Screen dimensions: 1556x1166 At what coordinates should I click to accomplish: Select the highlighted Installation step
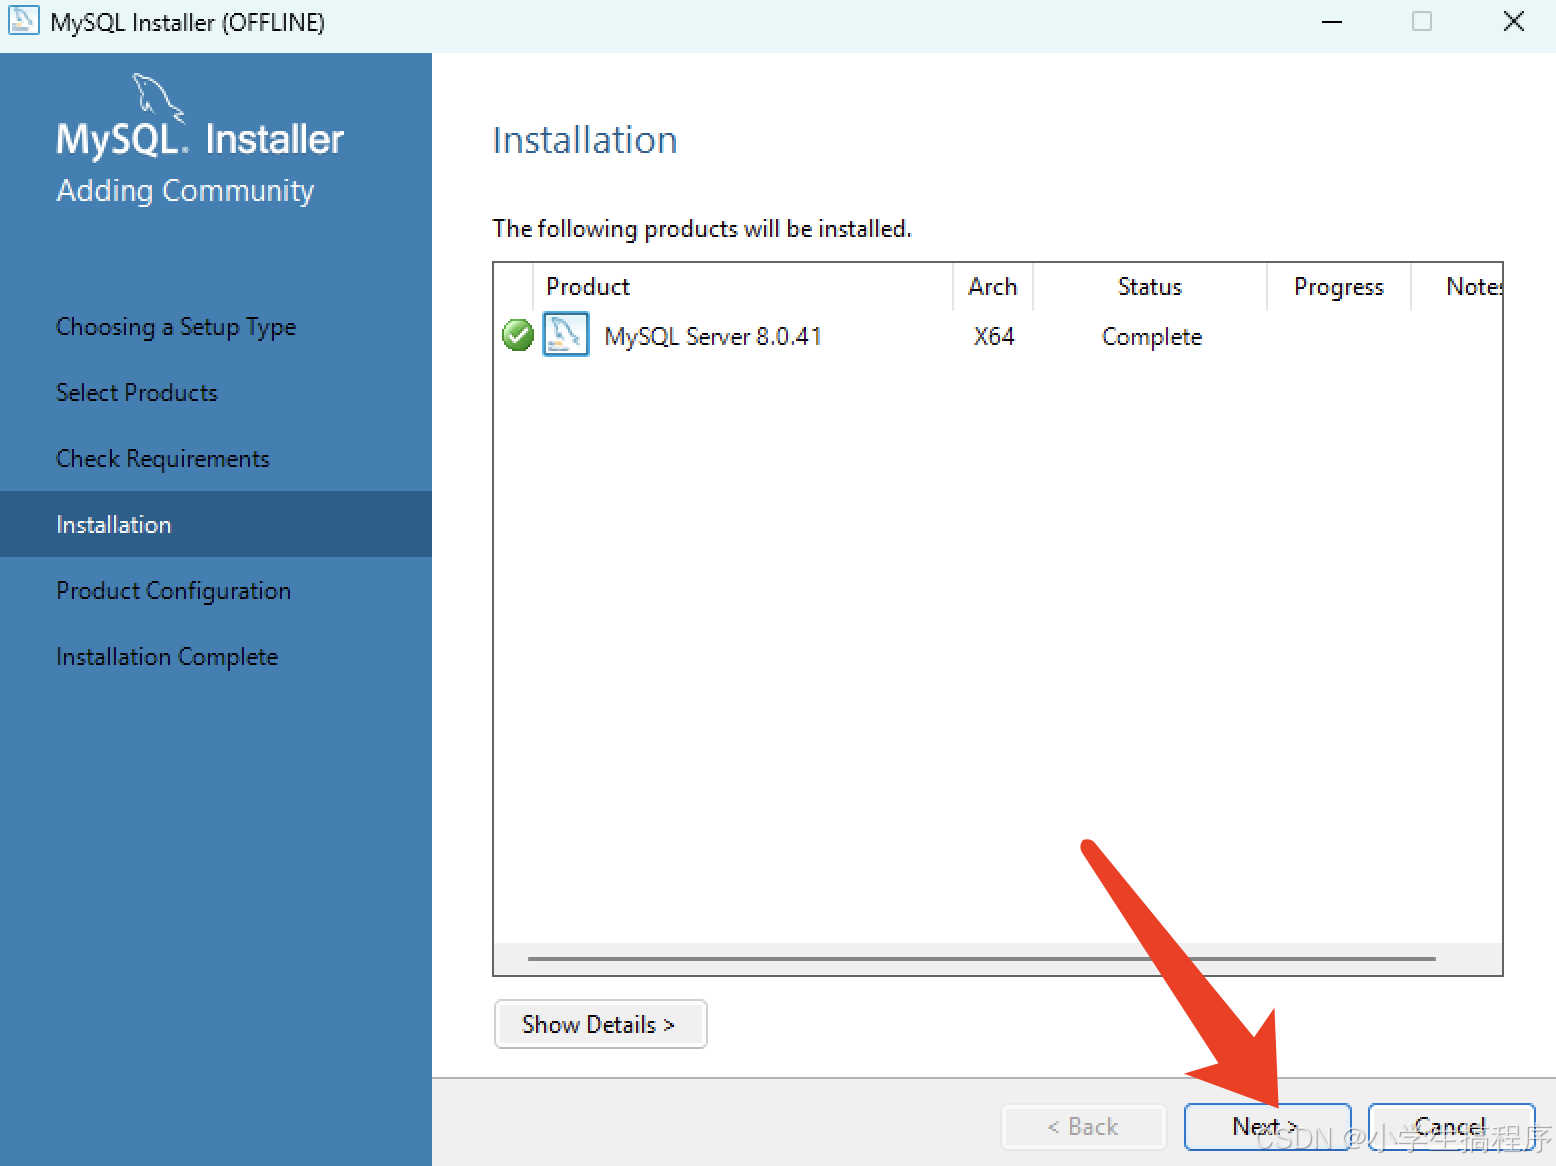[114, 525]
